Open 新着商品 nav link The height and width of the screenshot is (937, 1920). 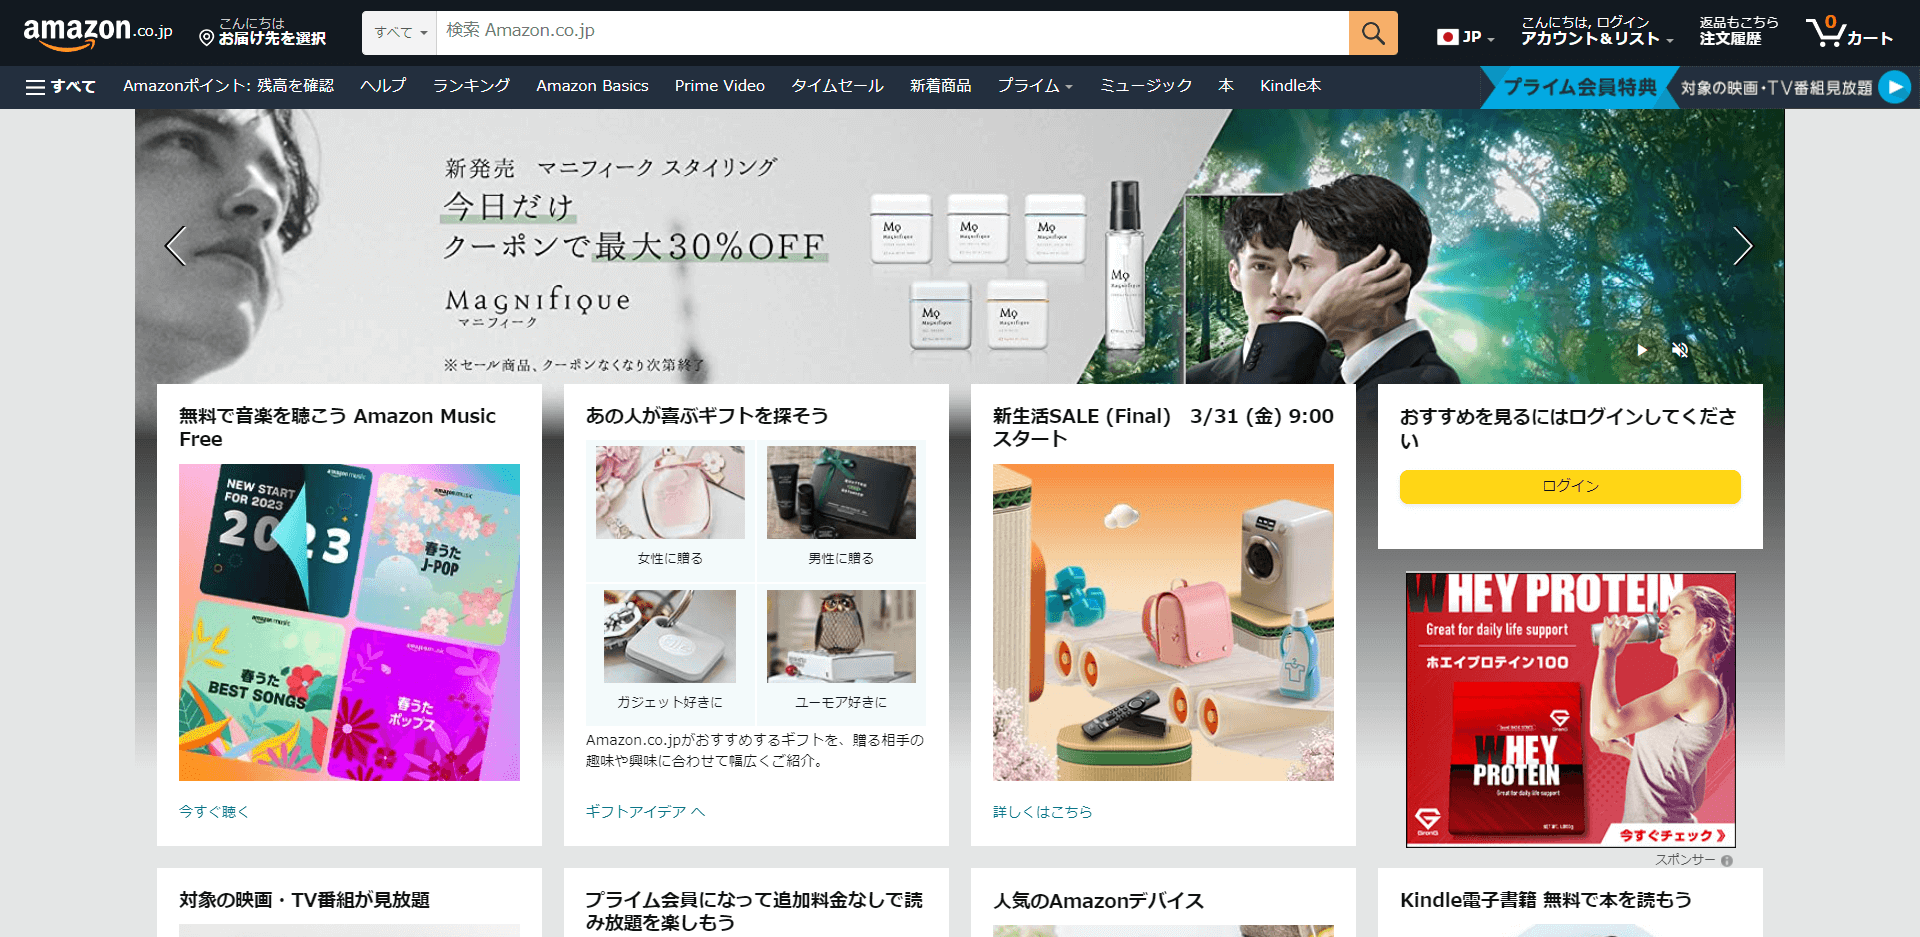[x=940, y=87]
